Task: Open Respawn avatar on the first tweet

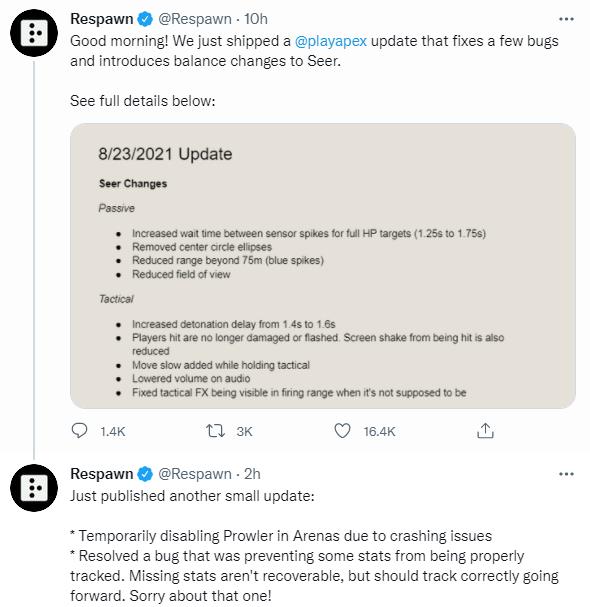Action: point(34,33)
